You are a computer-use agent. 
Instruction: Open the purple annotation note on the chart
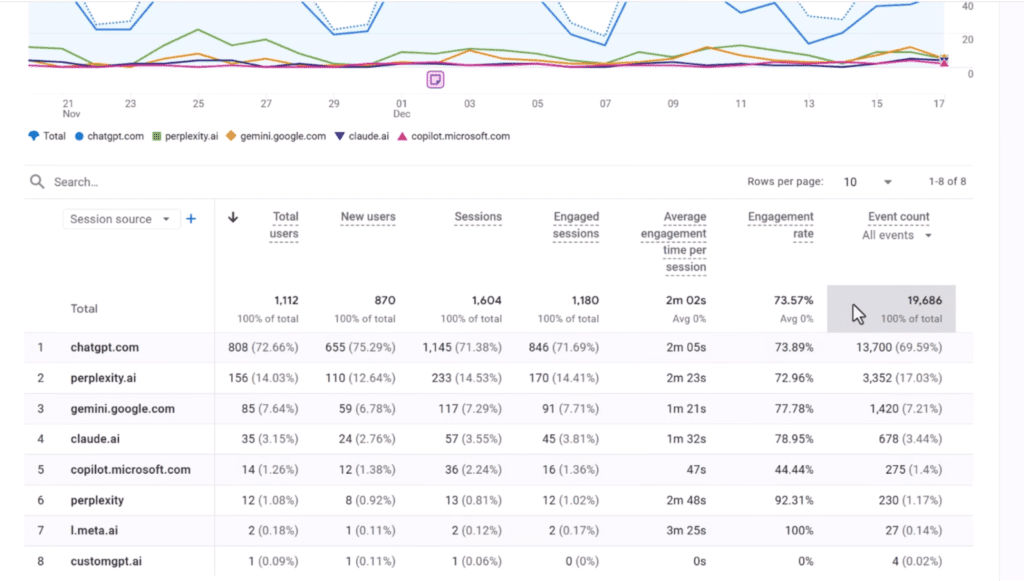pos(435,79)
